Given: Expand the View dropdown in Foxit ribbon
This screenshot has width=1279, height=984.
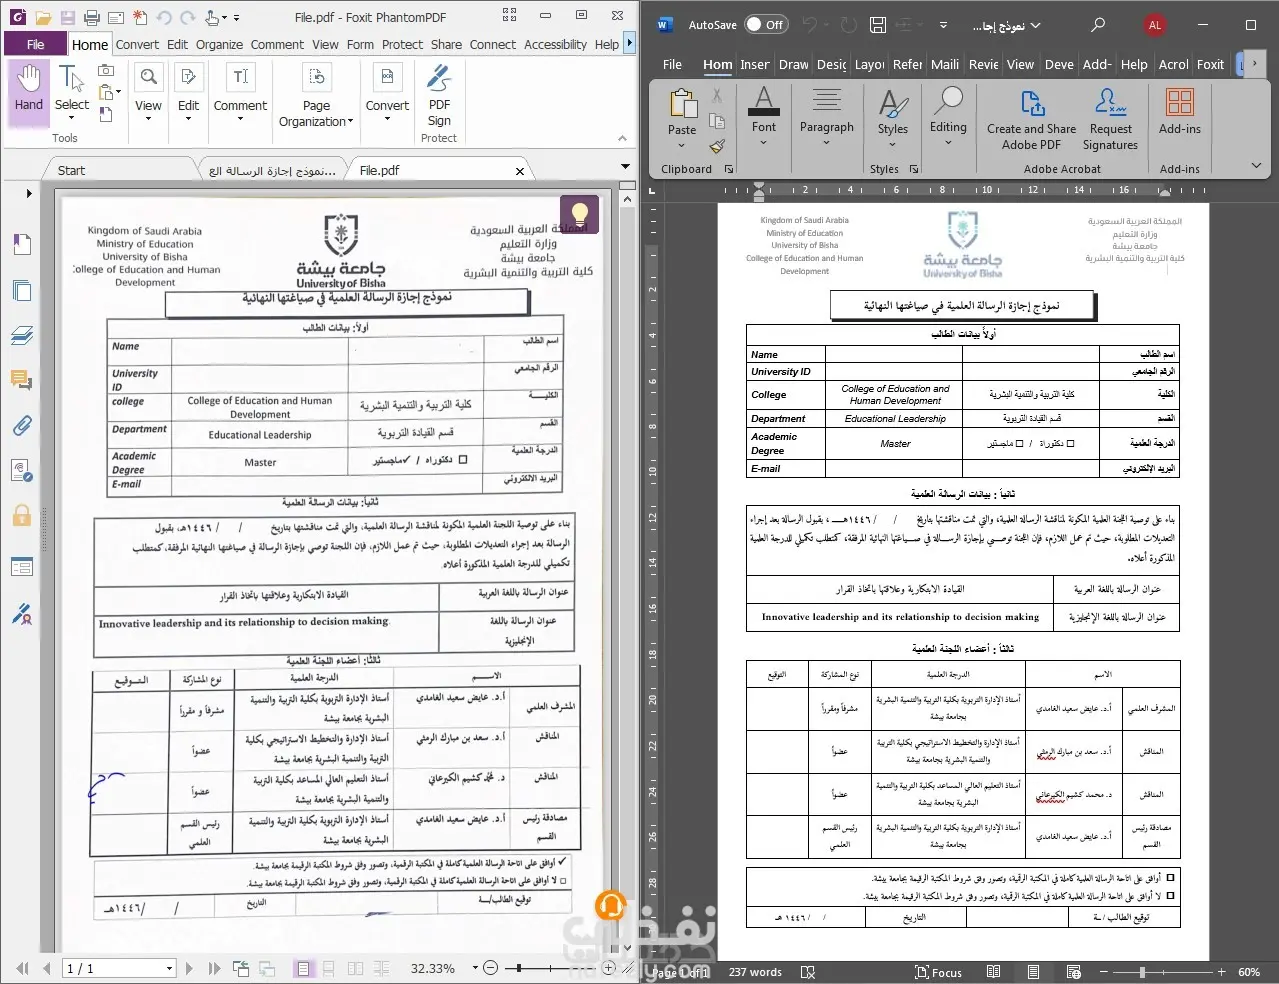Looking at the screenshot, I should (148, 119).
